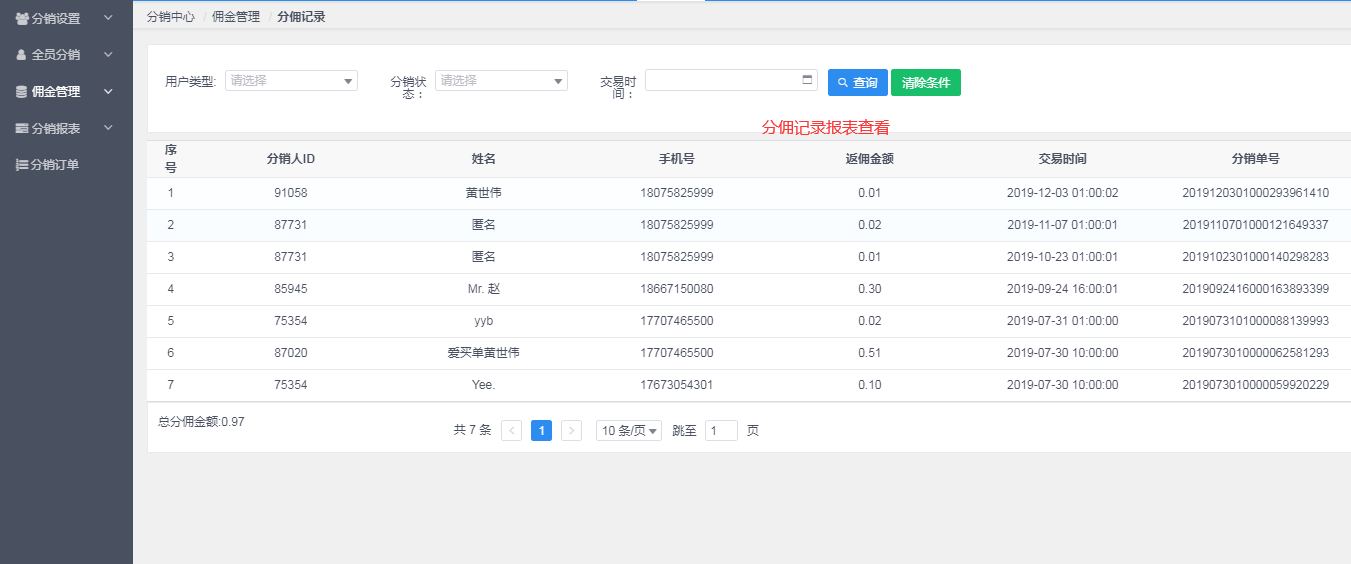Focus the 交易时间 date input field

pos(731,80)
